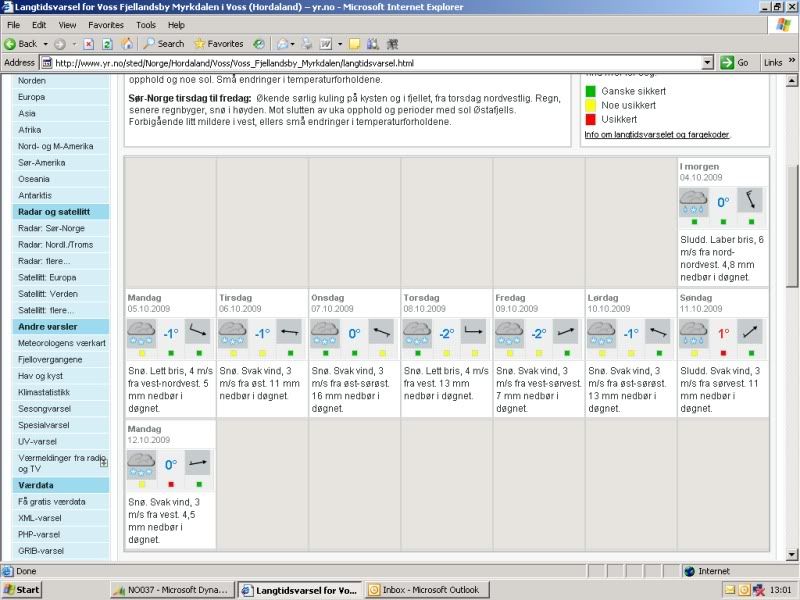The width and height of the screenshot is (800, 600).
Task: Click the Stop button in browser toolbar
Action: click(90, 44)
